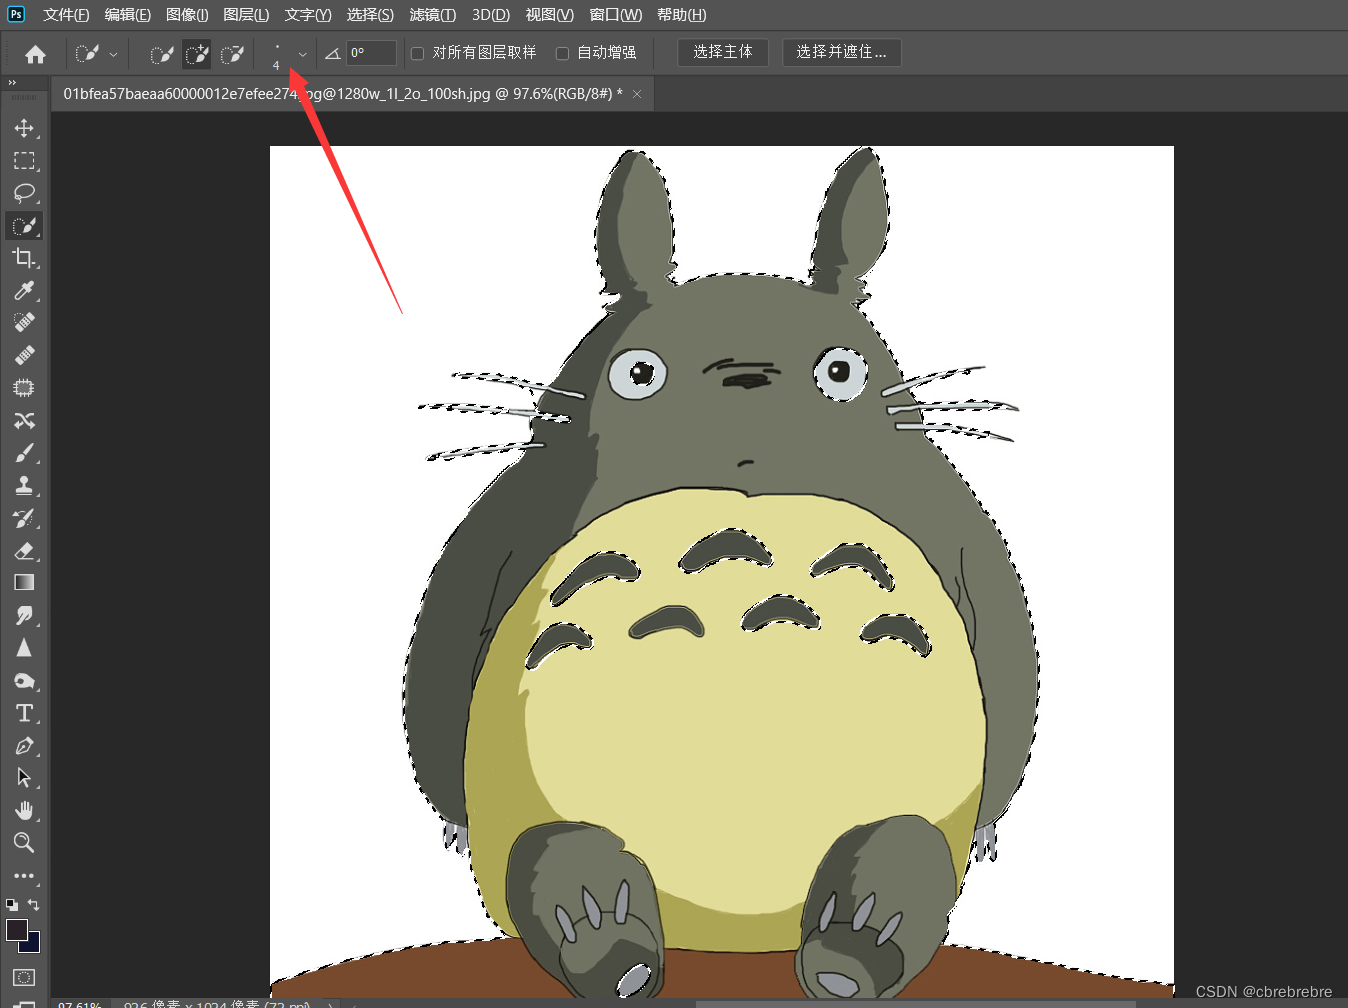Screen dimensions: 1348x1008
Task: Open the 图像(I) menu
Action: [187, 14]
